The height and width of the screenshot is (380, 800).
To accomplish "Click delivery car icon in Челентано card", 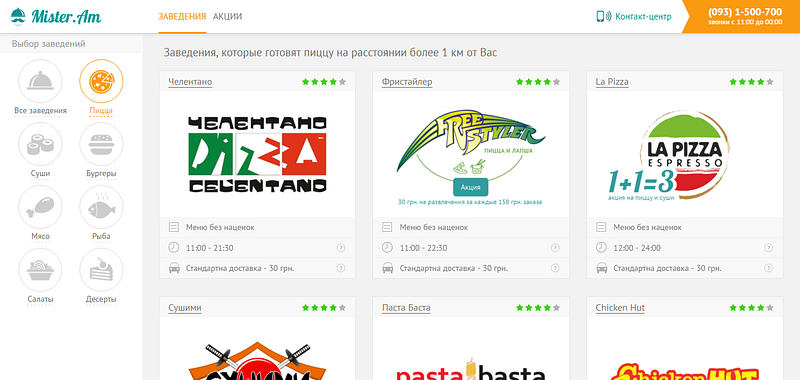I will (x=173, y=268).
